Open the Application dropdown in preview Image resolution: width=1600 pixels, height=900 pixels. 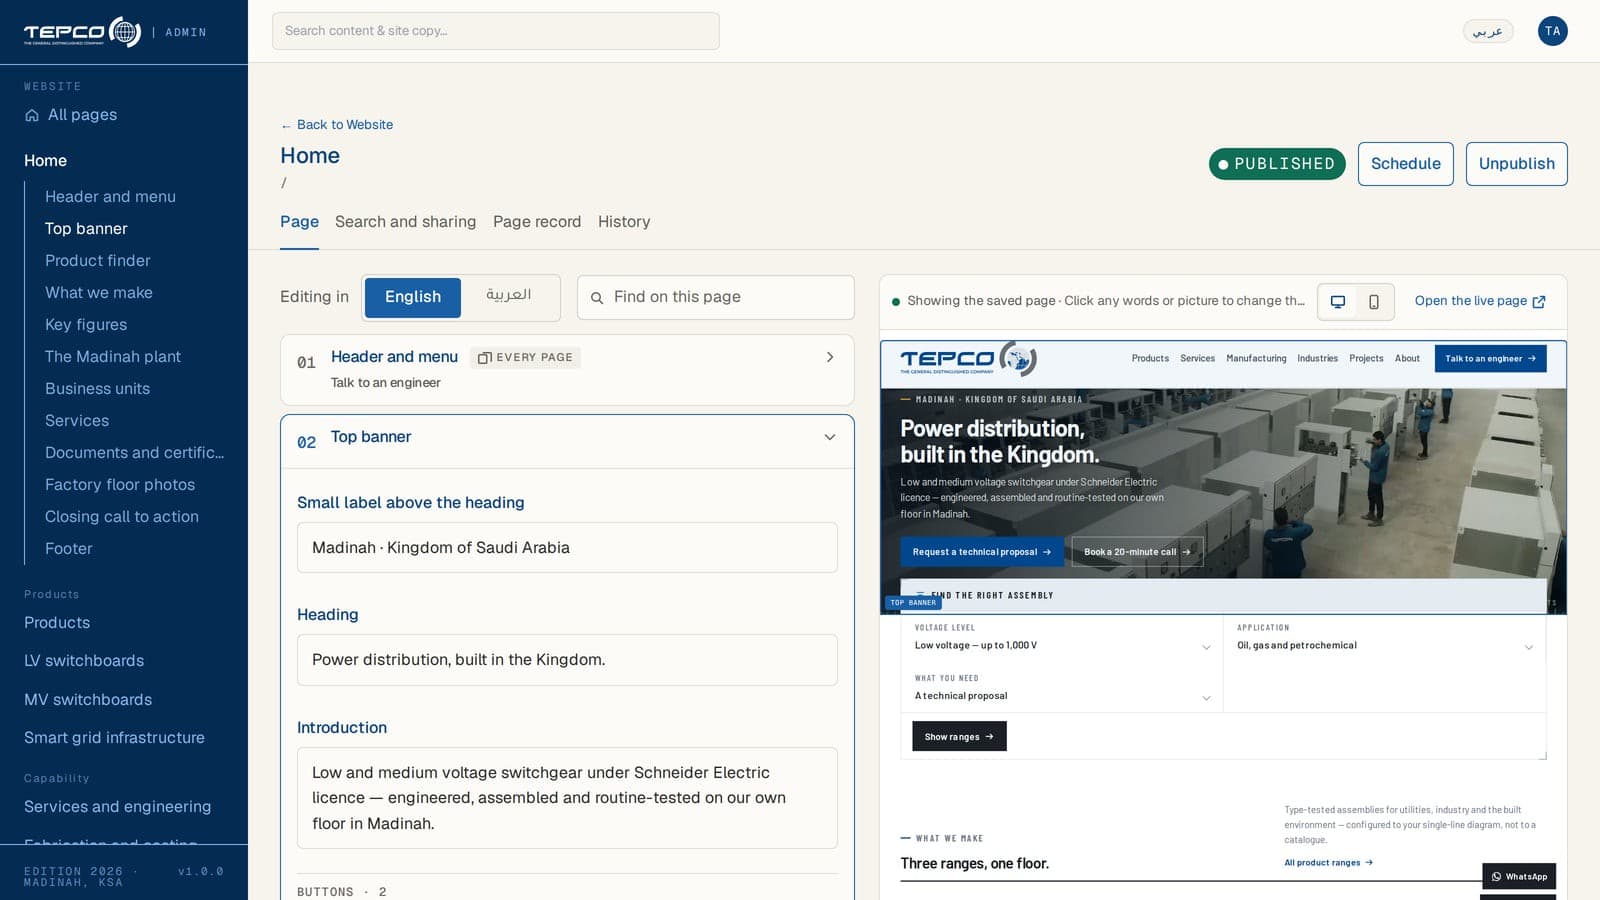pyautogui.click(x=1385, y=639)
